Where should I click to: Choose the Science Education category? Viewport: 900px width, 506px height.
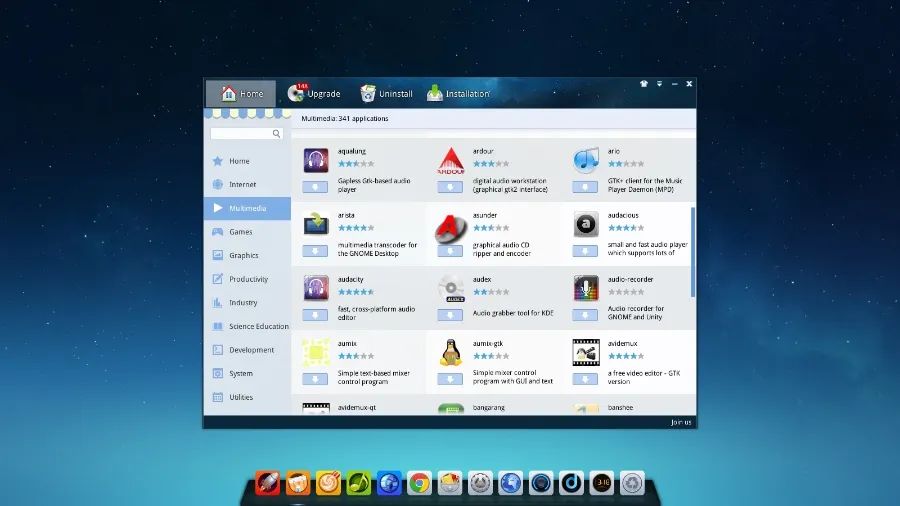click(258, 326)
